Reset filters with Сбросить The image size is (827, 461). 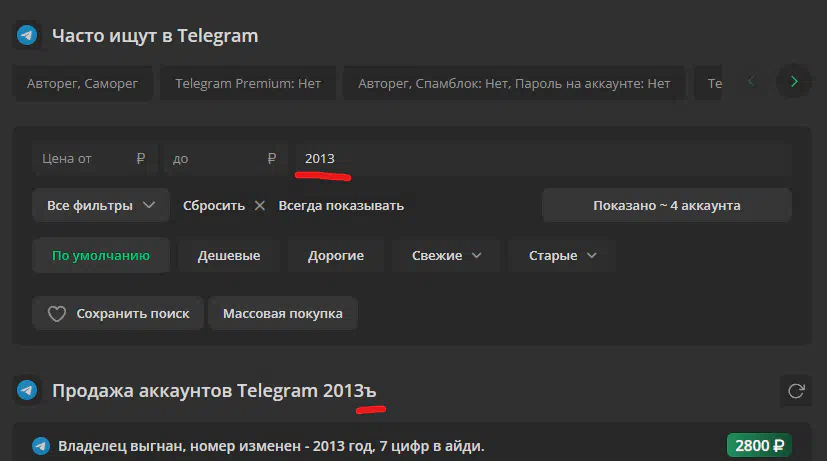pos(214,205)
